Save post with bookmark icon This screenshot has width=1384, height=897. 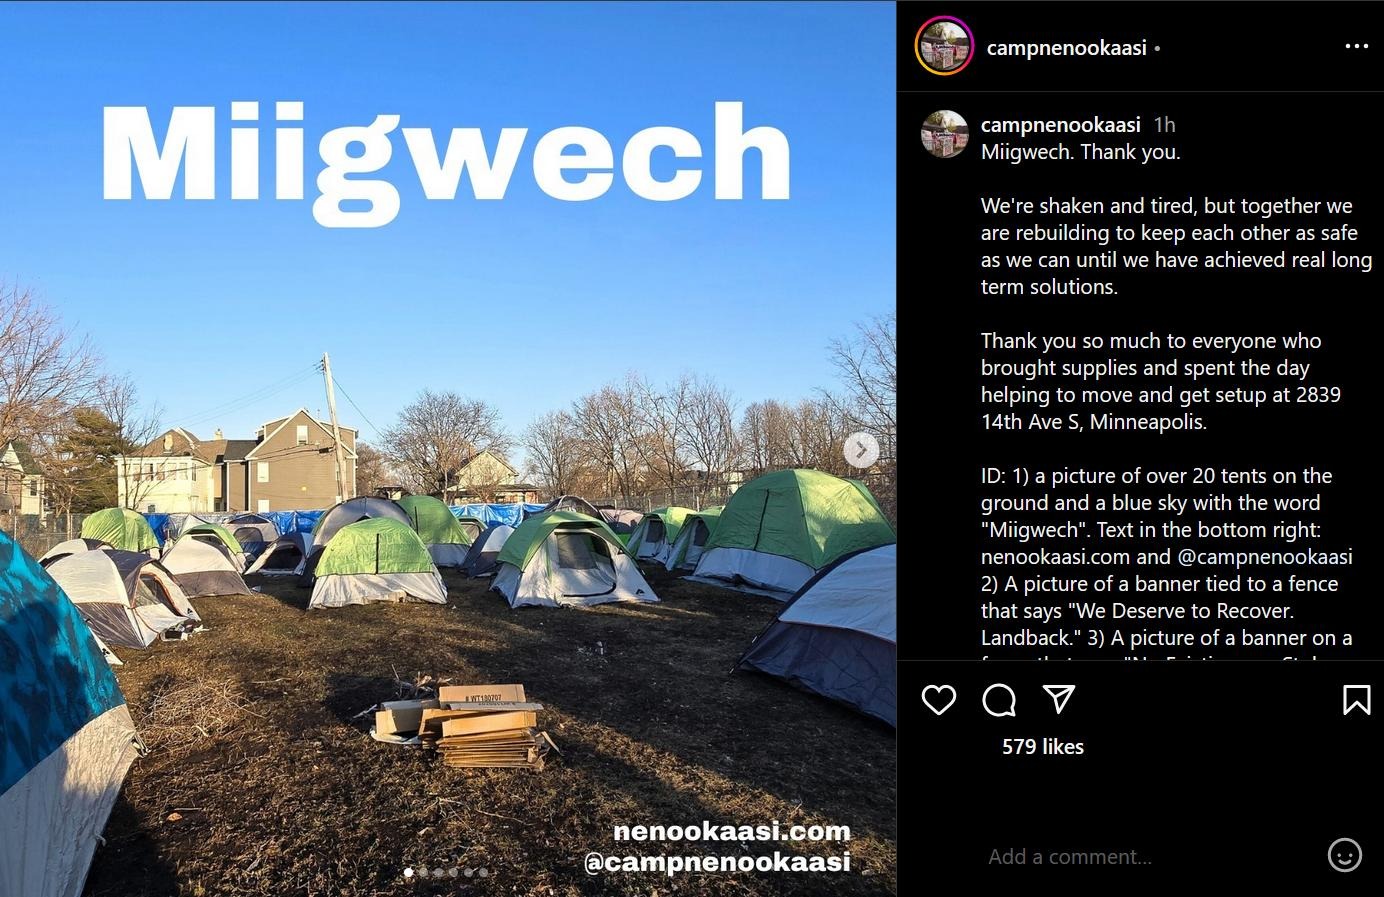1356,699
